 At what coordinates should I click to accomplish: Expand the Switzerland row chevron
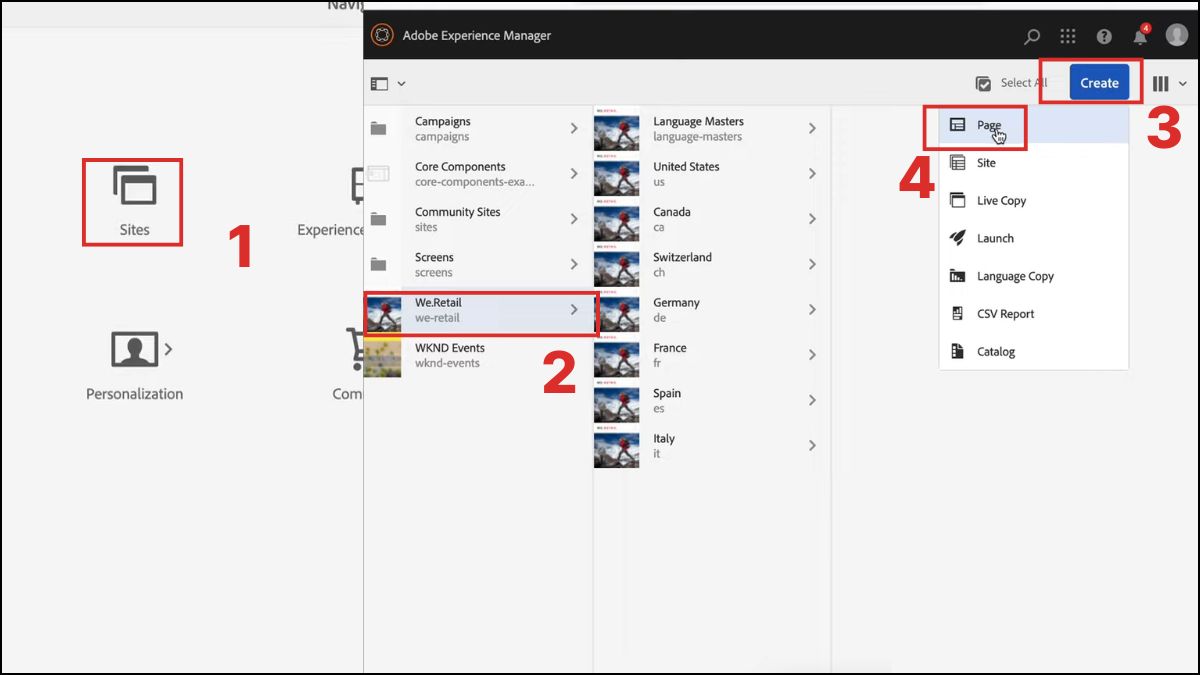pyautogui.click(x=812, y=264)
